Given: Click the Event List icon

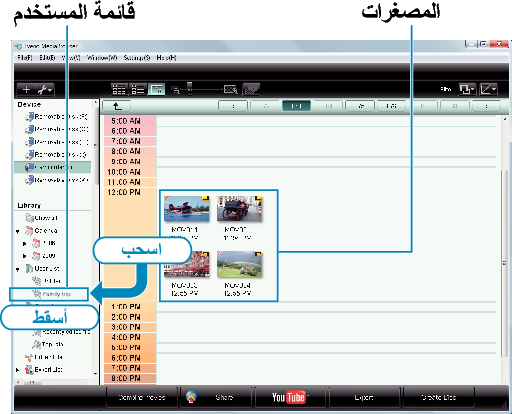Looking at the screenshot, I should pyautogui.click(x=29, y=369).
